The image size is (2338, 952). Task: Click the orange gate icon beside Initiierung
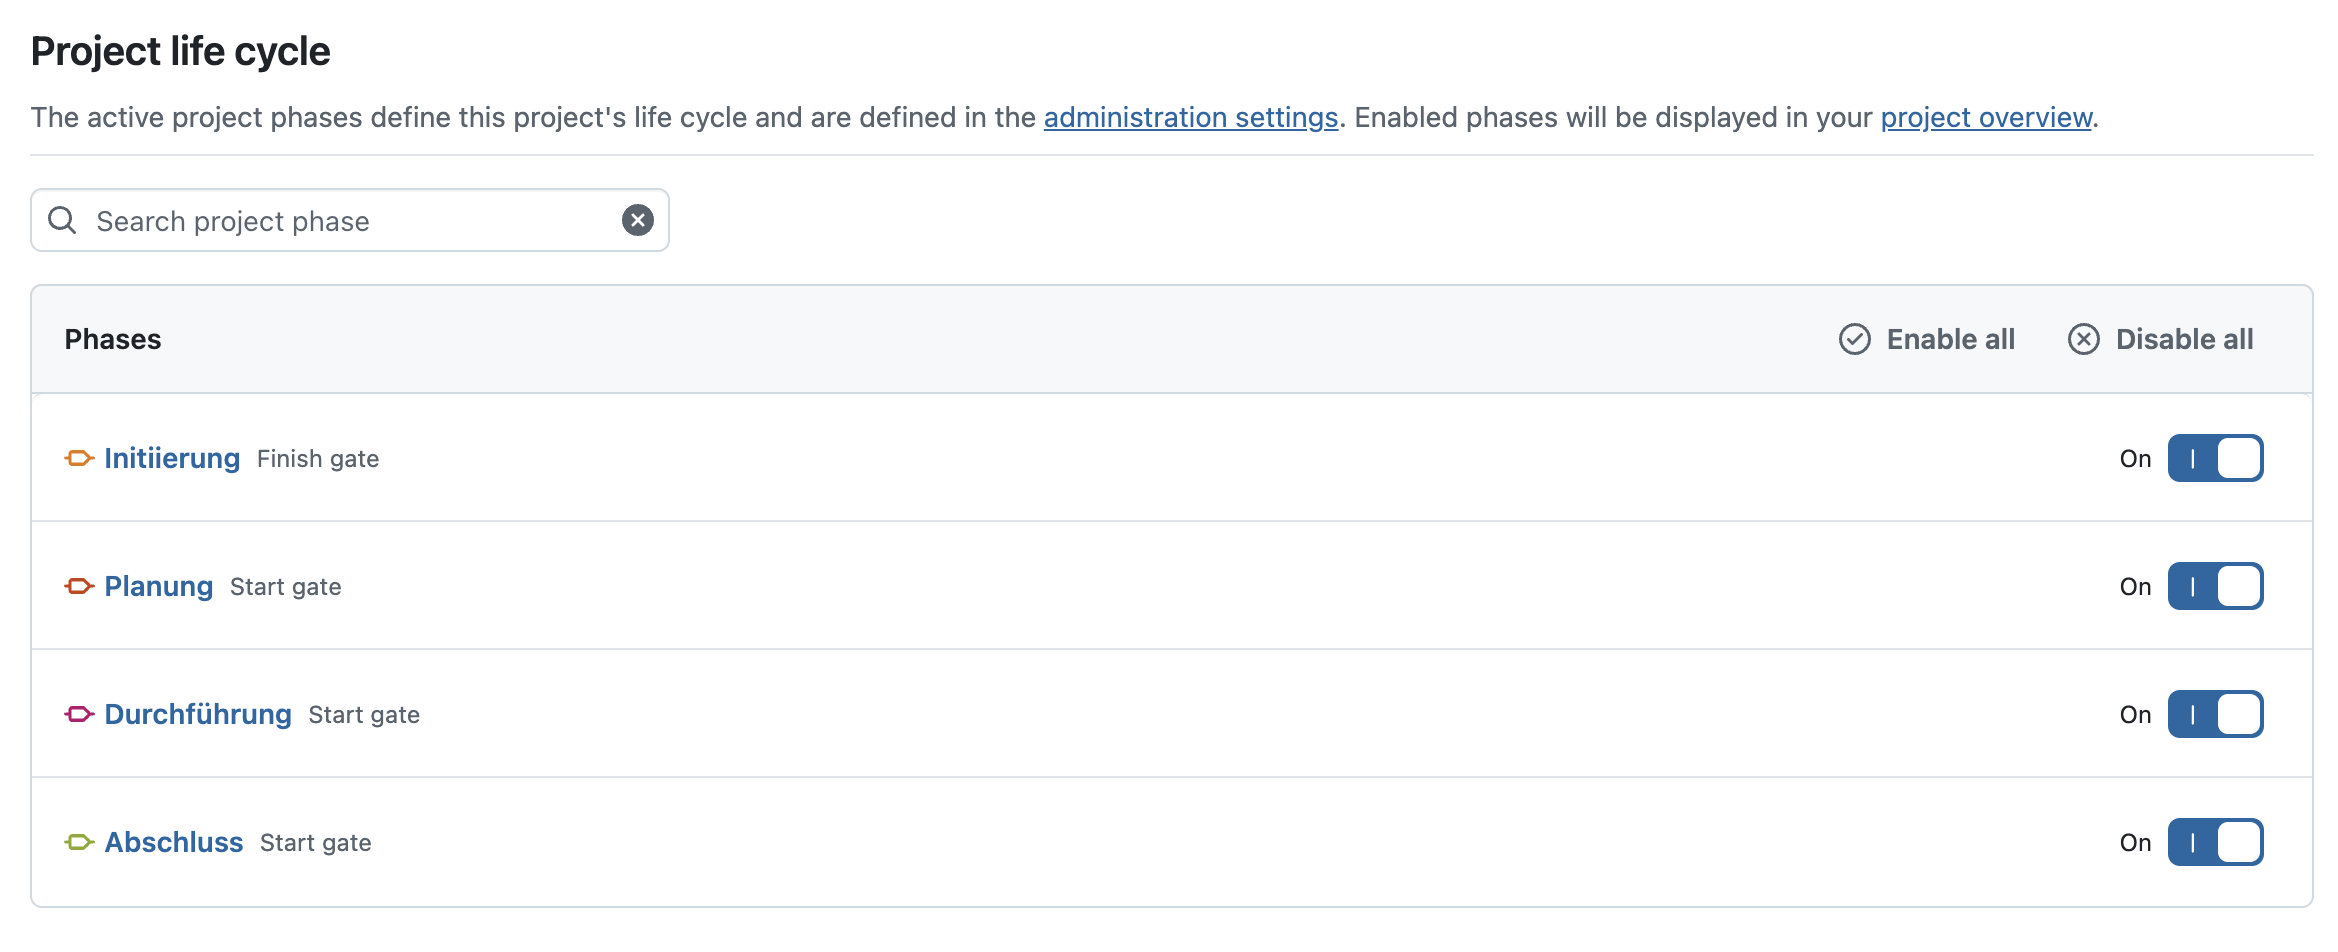tap(80, 458)
